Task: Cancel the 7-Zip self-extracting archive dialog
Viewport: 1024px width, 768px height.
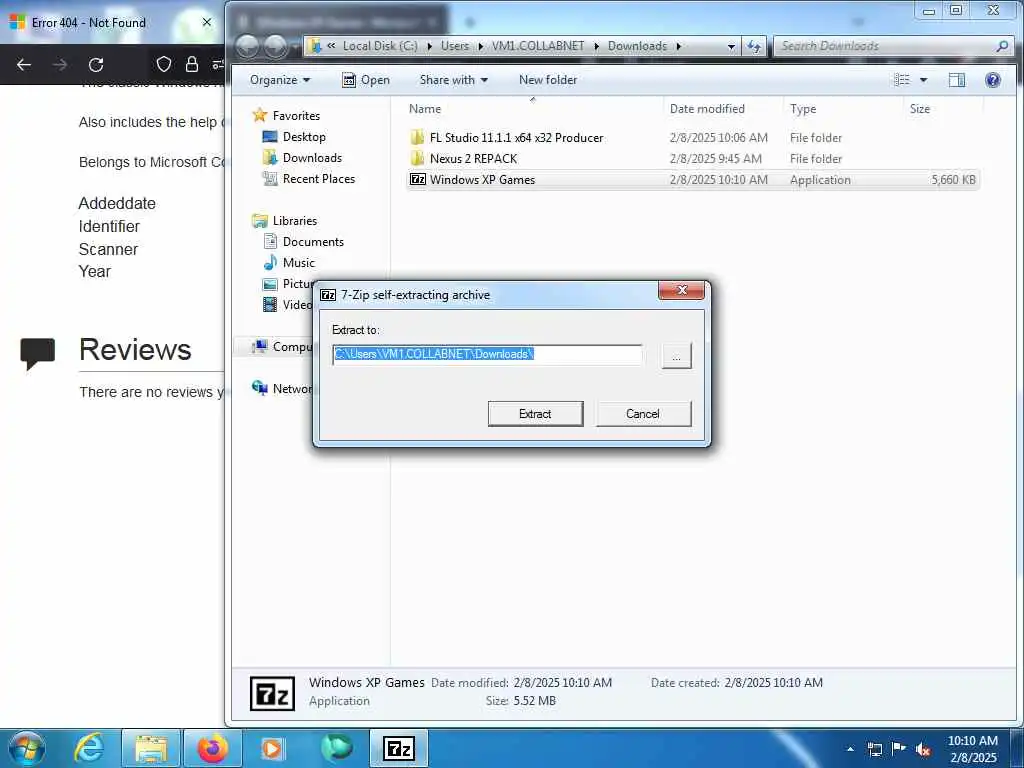Action: click(643, 414)
